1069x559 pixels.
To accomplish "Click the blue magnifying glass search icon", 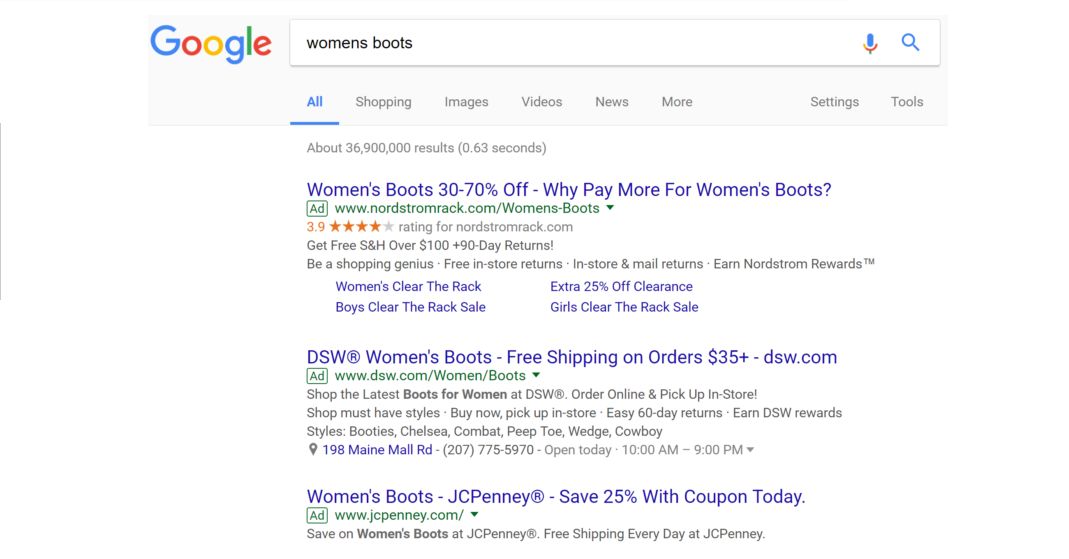I will 910,43.
